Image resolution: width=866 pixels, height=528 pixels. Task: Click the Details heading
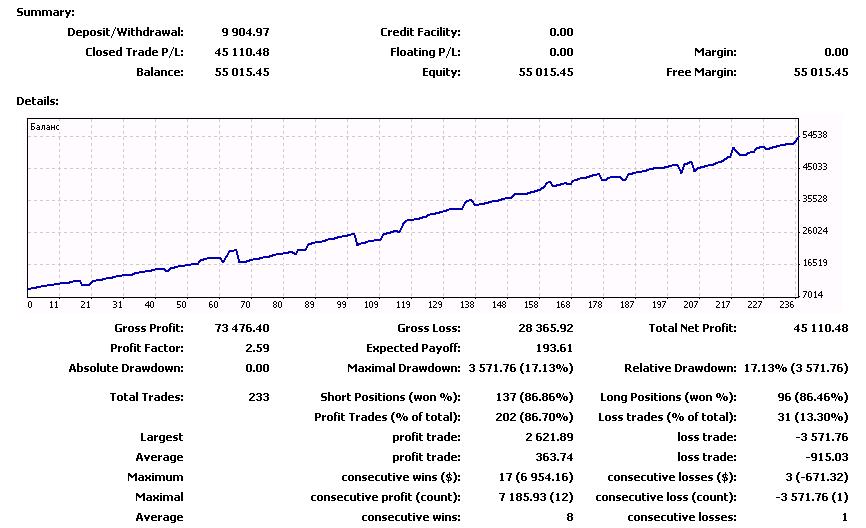click(38, 101)
